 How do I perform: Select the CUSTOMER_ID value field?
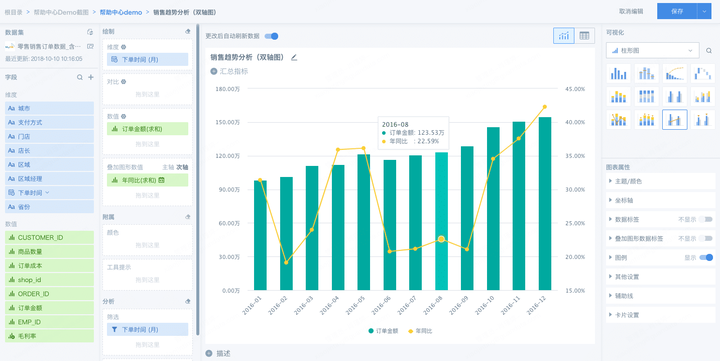(x=49, y=237)
